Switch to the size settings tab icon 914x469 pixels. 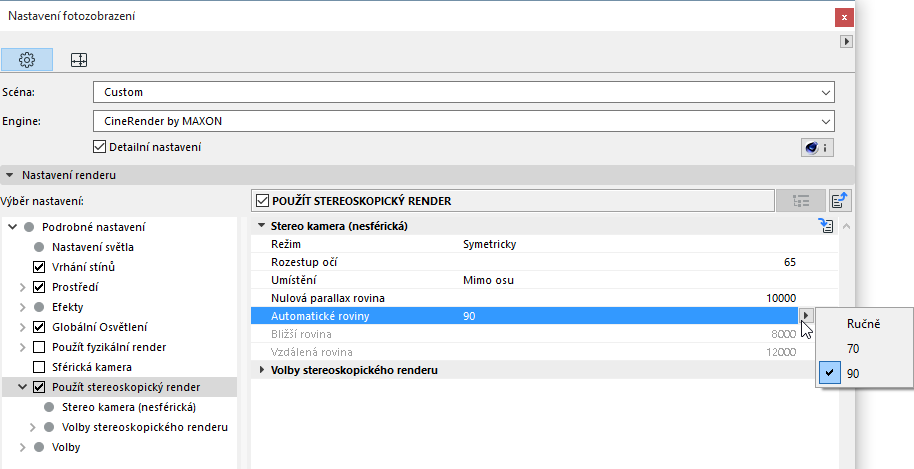[79, 60]
